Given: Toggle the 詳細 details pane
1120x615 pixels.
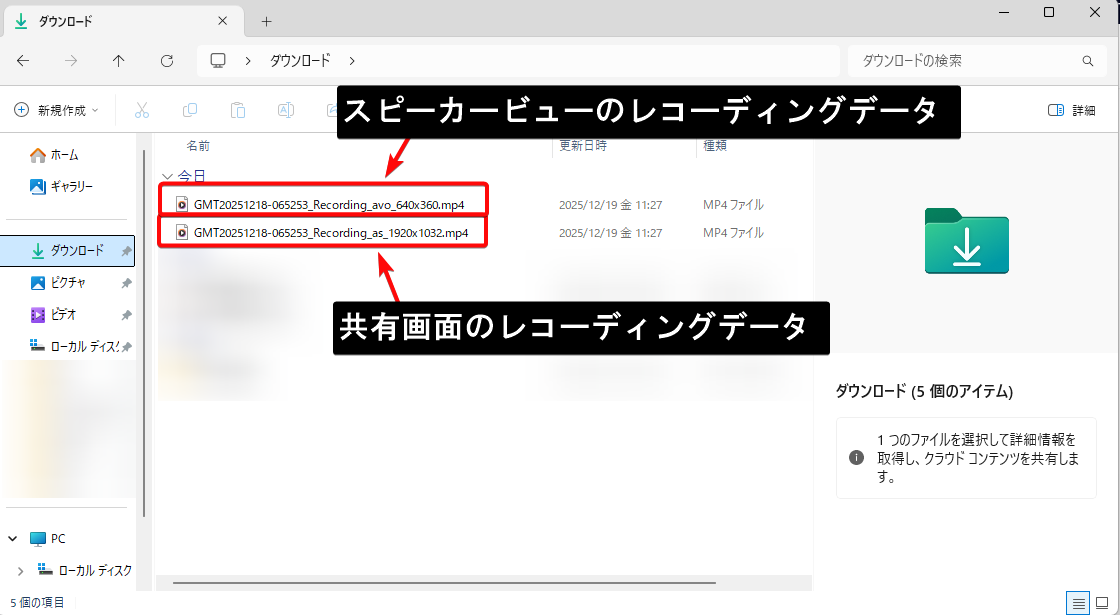Looking at the screenshot, I should coord(1072,110).
